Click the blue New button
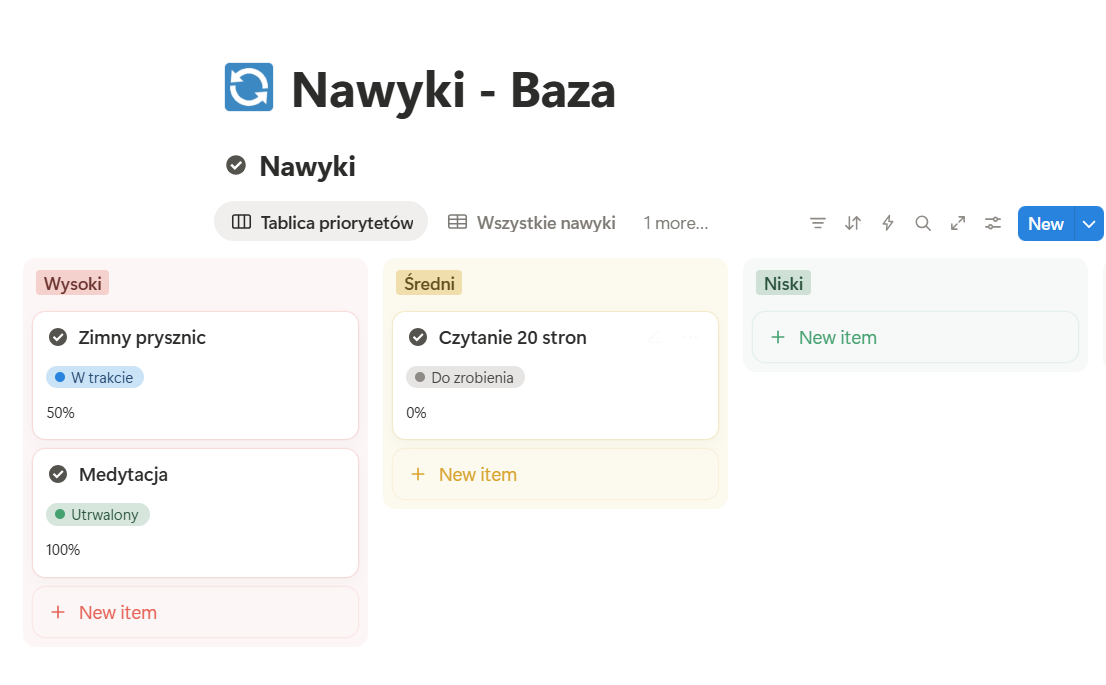 click(x=1045, y=223)
